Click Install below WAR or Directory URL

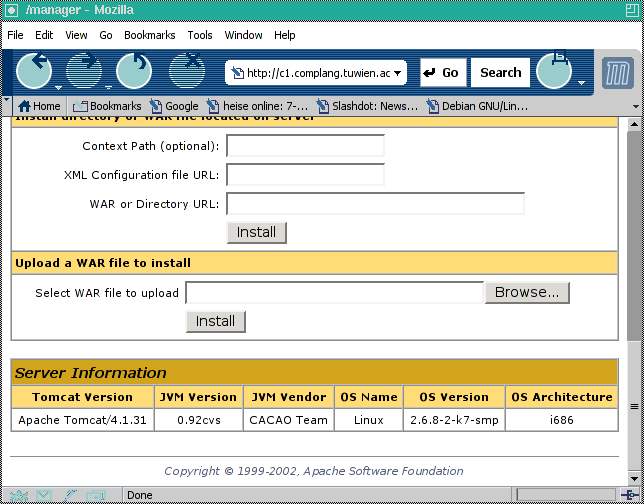coord(256,232)
